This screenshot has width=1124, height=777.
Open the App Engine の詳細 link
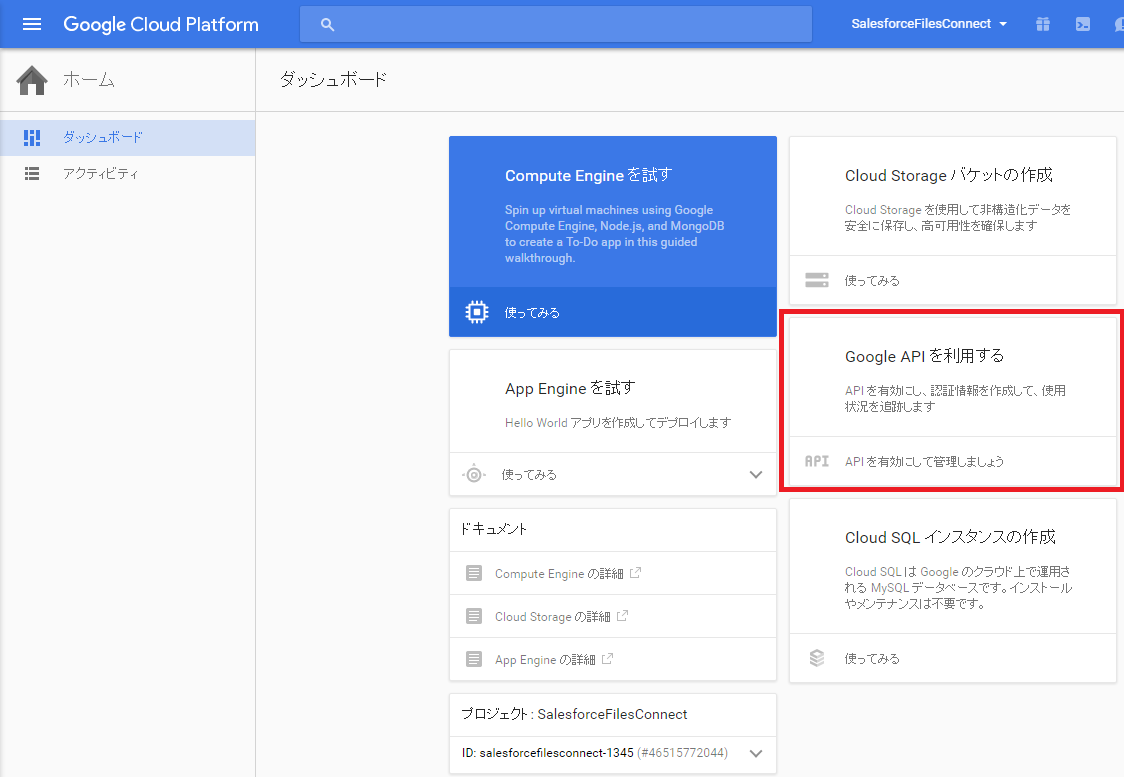pyautogui.click(x=545, y=659)
